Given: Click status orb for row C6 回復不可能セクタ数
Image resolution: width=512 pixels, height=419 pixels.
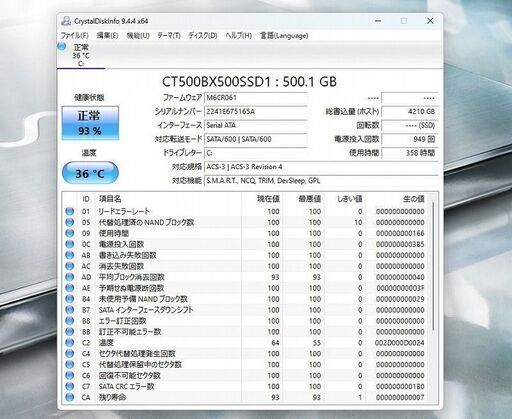Looking at the screenshot, I should tap(69, 375).
